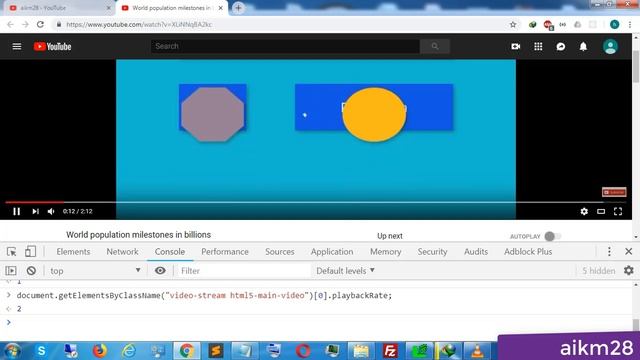Clear the console output

[31, 271]
